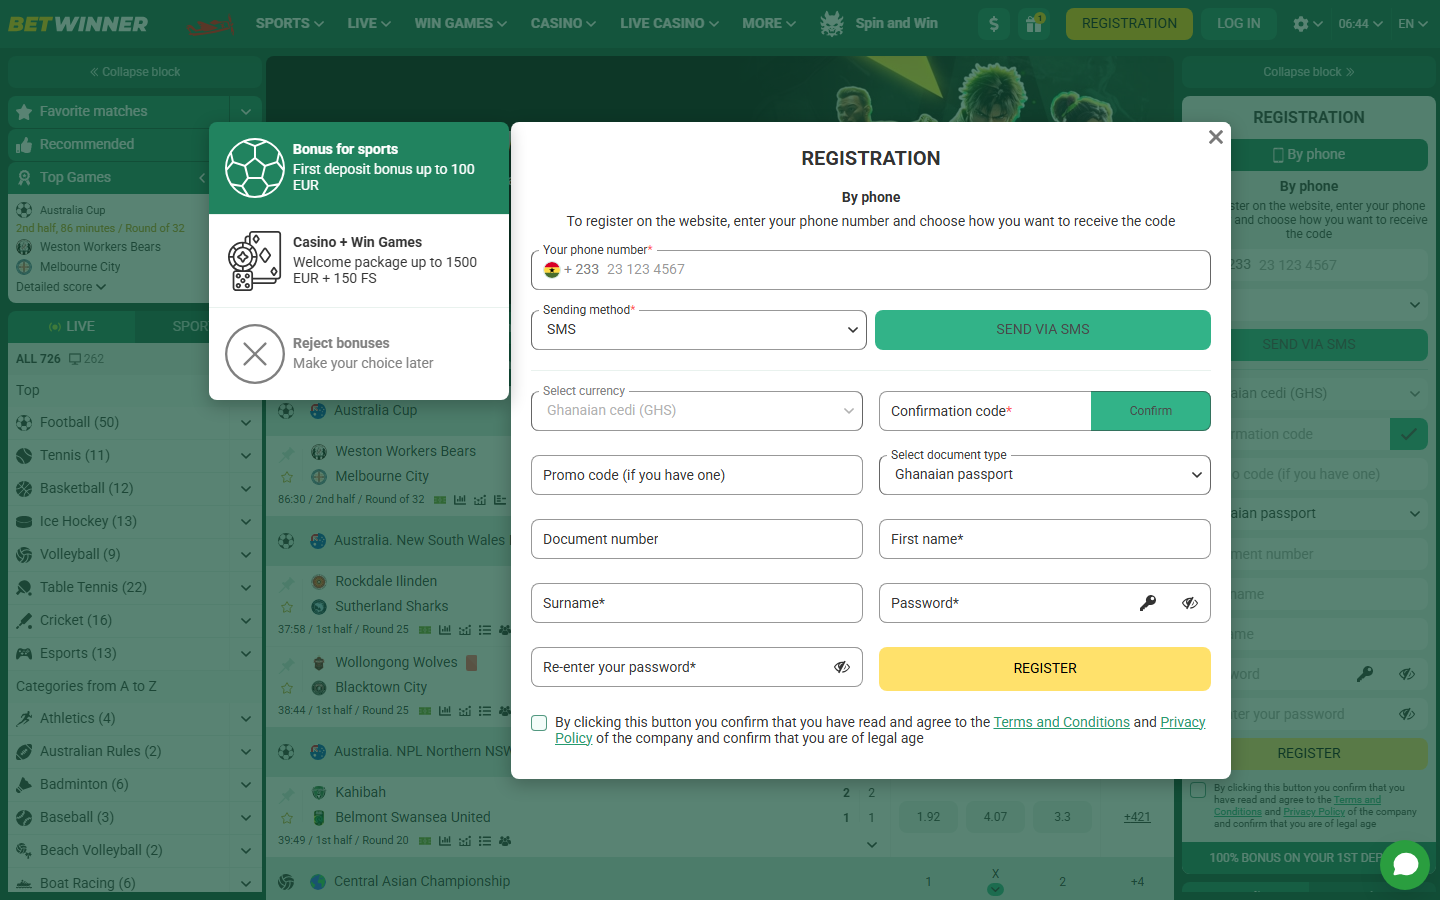Viewport: 1440px width, 900px height.
Task: Click the Table Tennis icon
Action: coord(24,588)
